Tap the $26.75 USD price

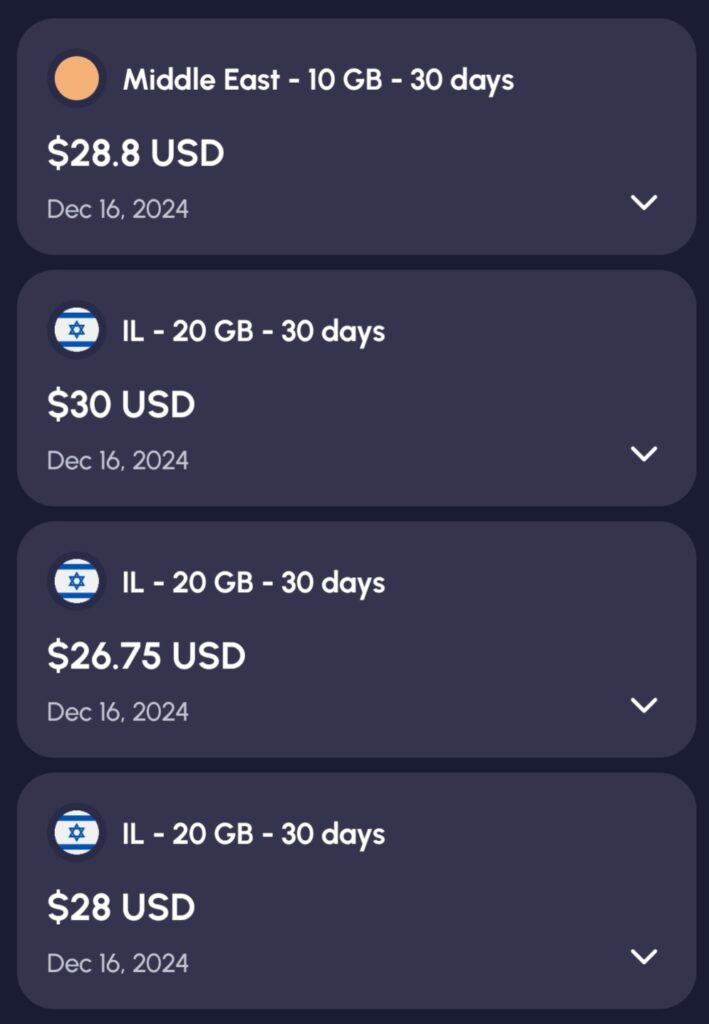pyautogui.click(x=146, y=656)
